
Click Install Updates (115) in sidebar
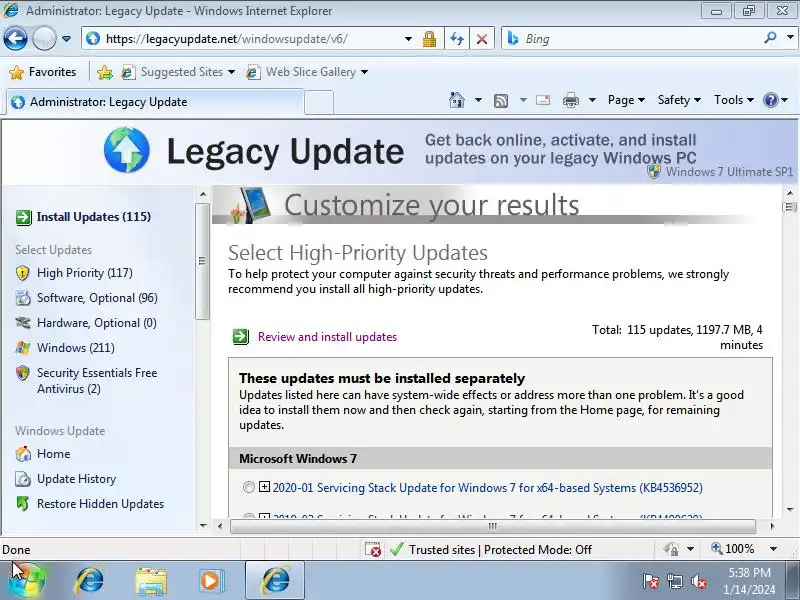point(94,217)
